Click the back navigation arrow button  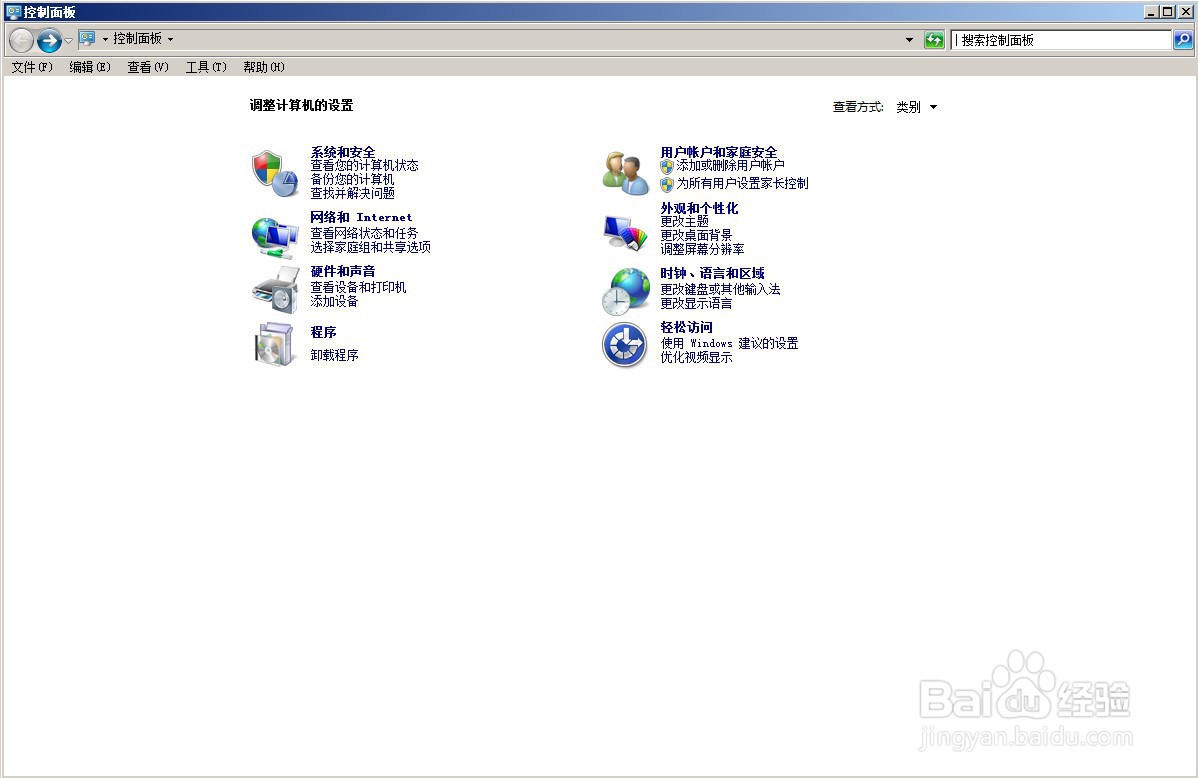click(x=21, y=40)
